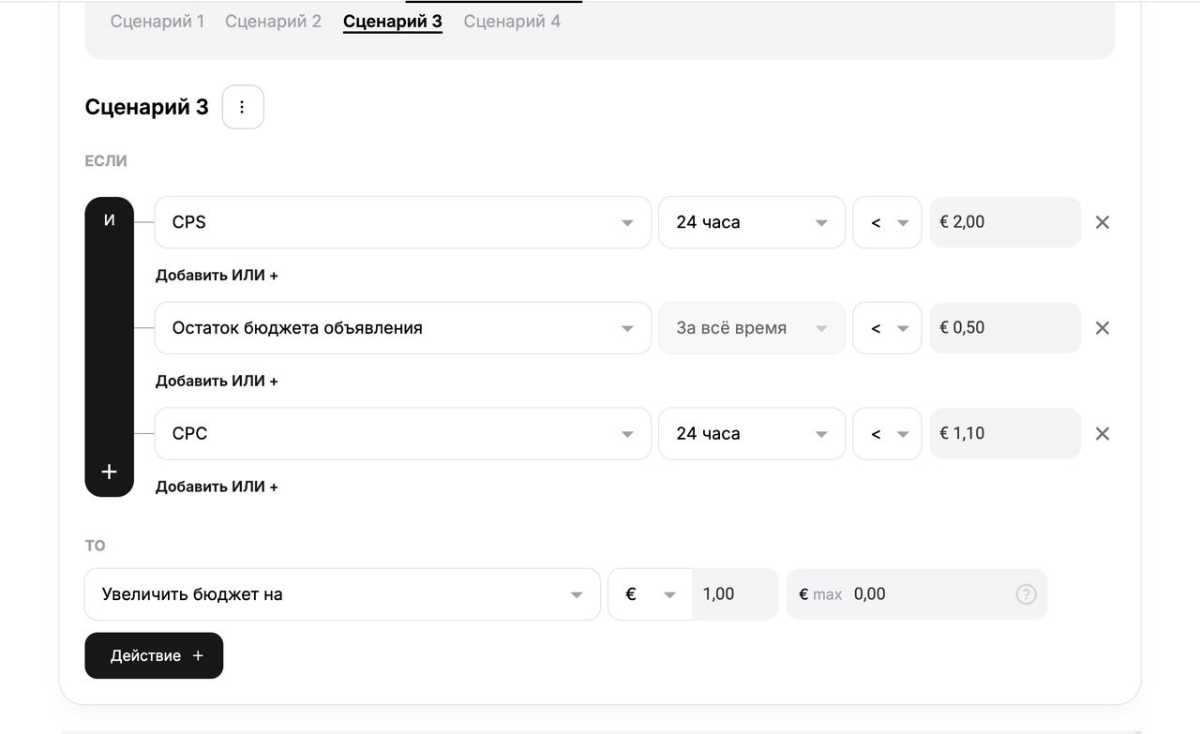
Task: Click the Действие + button
Action: point(154,656)
